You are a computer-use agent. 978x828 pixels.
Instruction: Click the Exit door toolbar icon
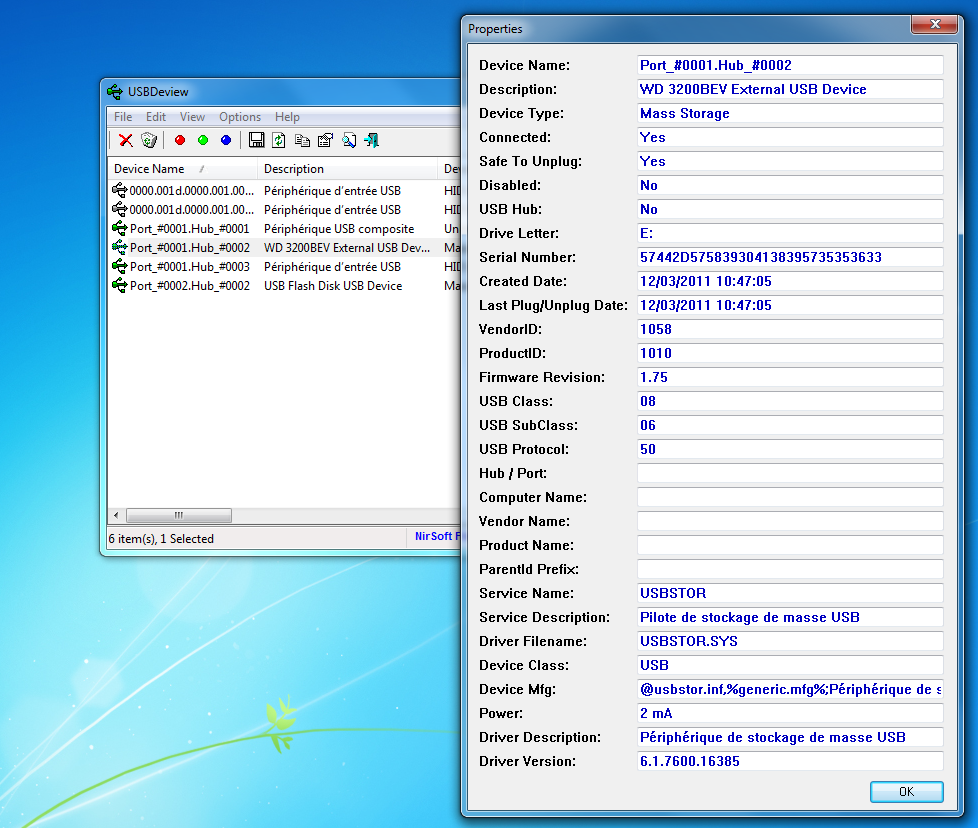371,141
